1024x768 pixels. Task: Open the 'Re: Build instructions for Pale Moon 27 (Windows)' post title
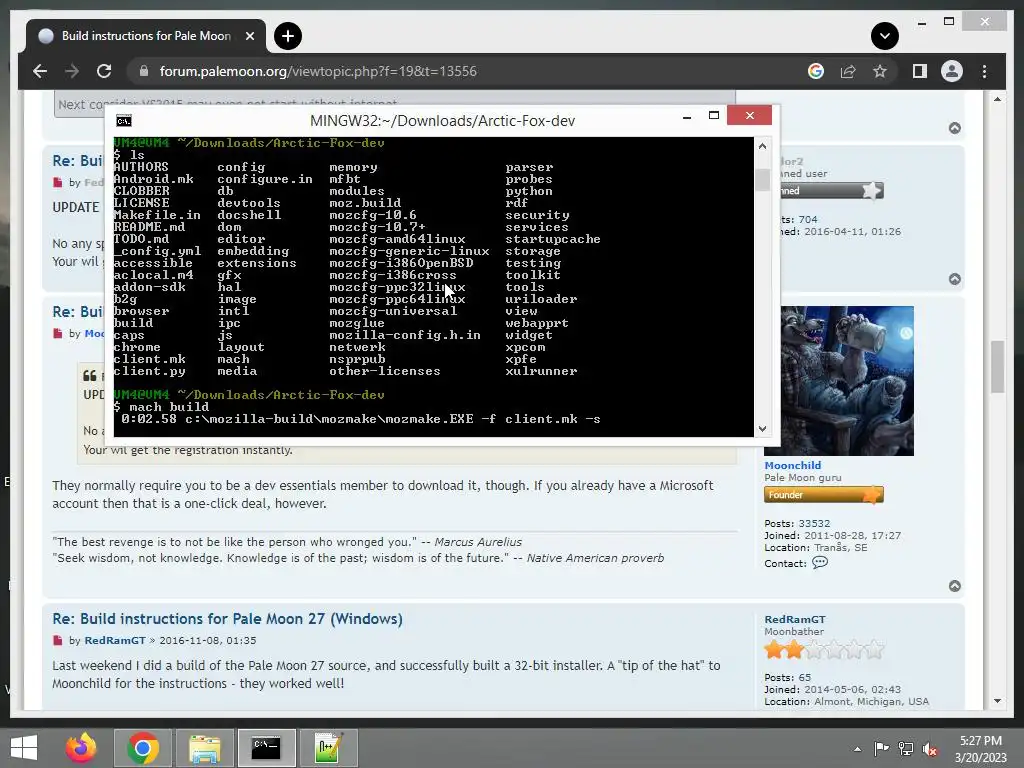coord(227,619)
